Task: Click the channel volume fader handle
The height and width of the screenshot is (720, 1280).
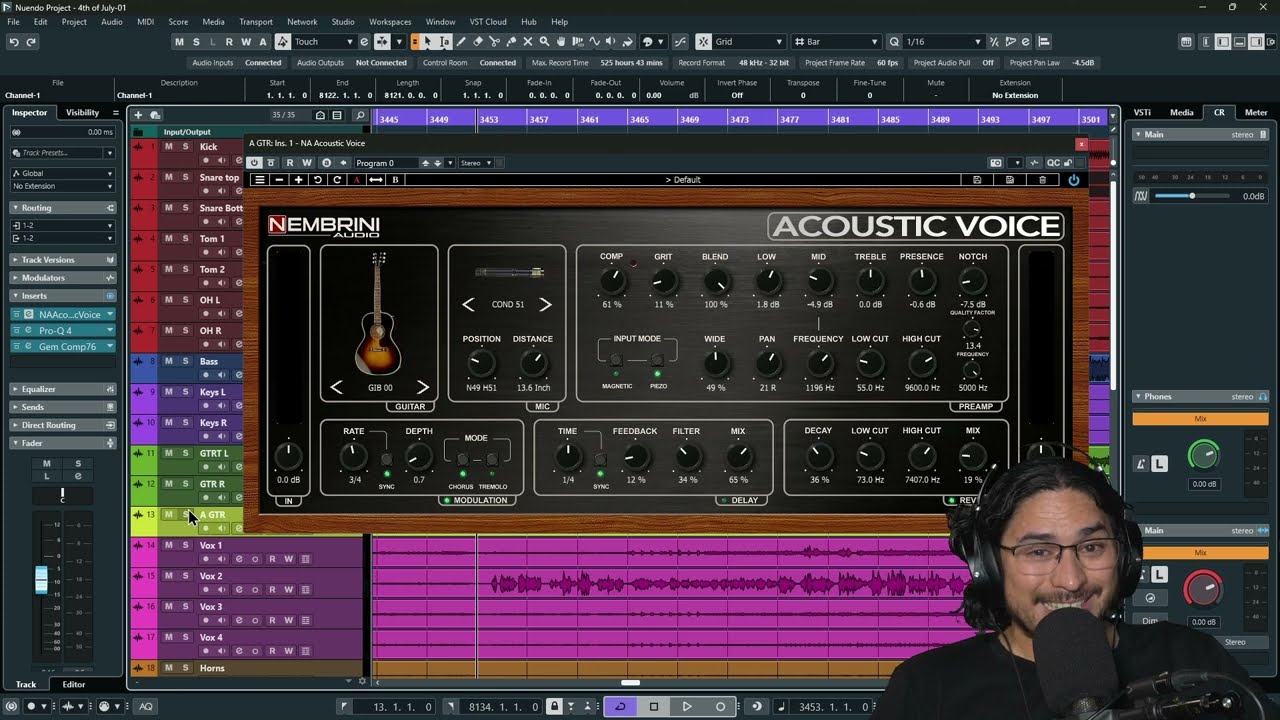Action: click(x=41, y=579)
